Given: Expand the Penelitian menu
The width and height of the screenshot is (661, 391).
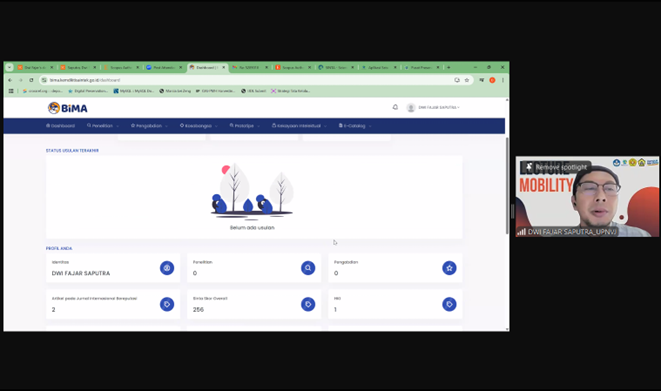Looking at the screenshot, I should click(102, 126).
